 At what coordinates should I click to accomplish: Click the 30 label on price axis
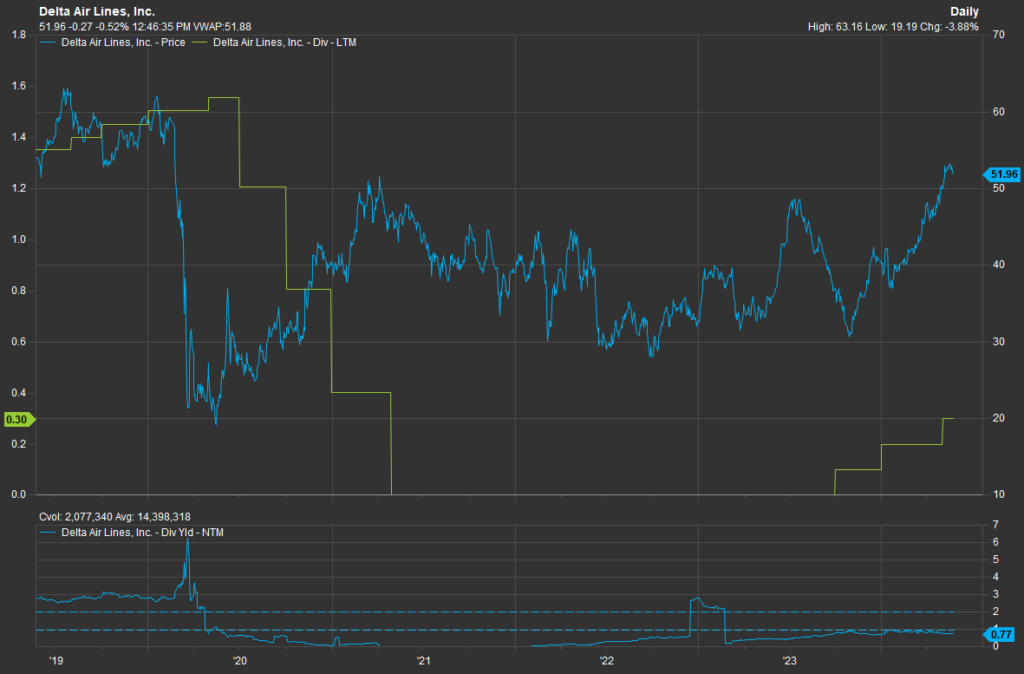999,342
